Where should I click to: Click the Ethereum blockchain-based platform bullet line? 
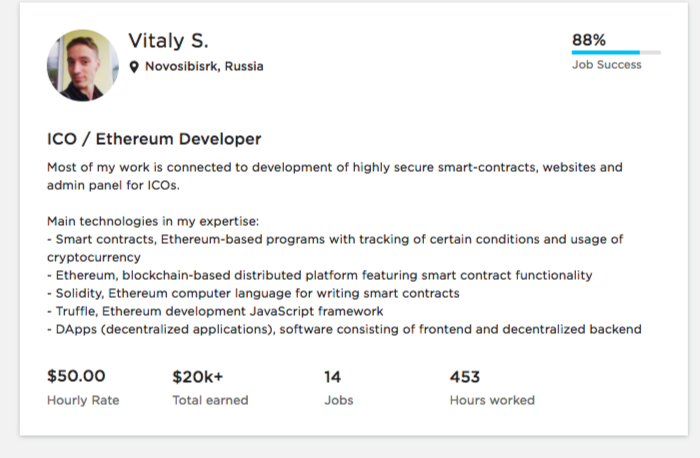click(319, 275)
